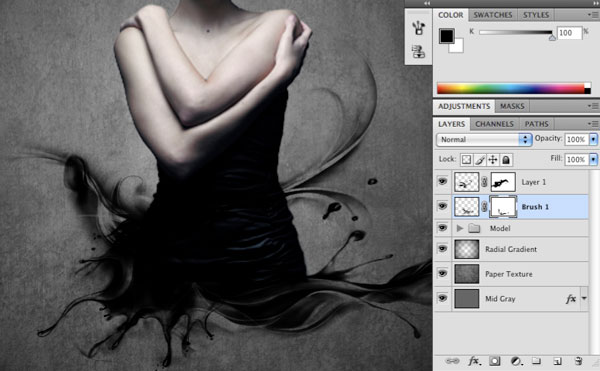This screenshot has height=371, width=600.
Task: Switch to the Styles tab
Action: point(536,15)
